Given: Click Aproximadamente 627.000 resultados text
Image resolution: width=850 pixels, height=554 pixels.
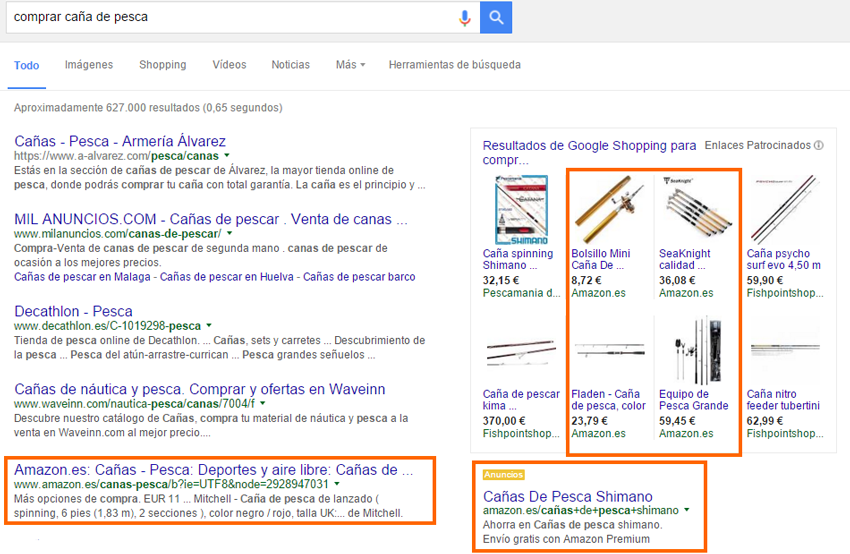Looking at the screenshot, I should (148, 107).
